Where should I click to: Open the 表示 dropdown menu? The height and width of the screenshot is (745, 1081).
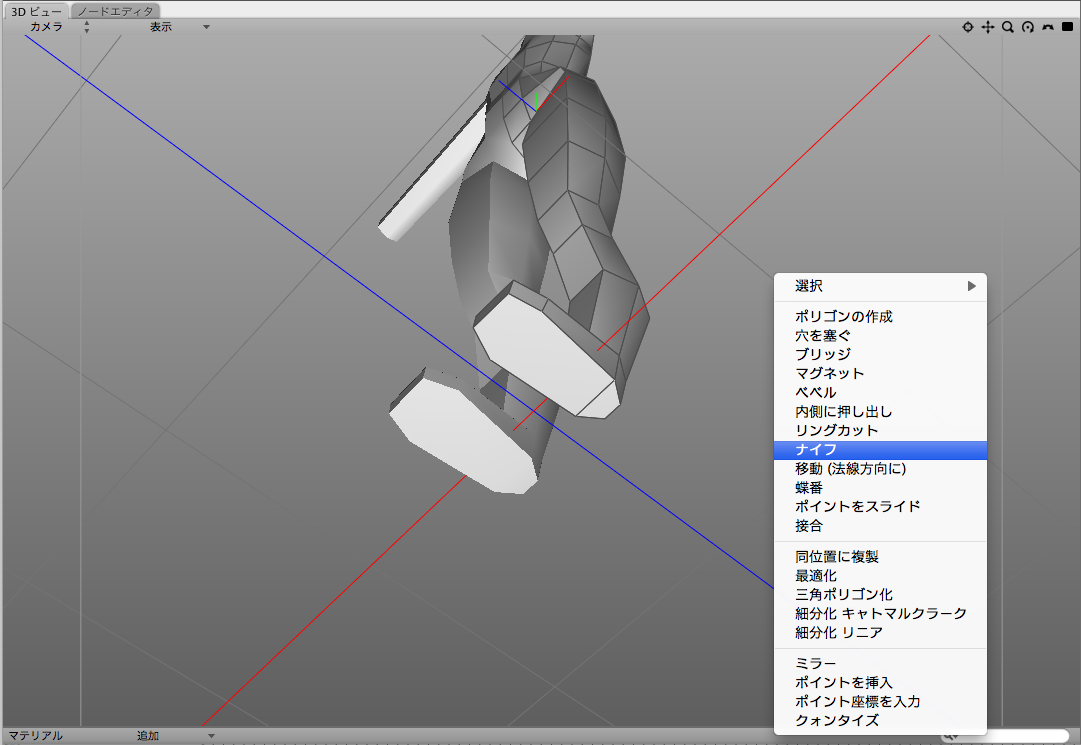[x=179, y=27]
